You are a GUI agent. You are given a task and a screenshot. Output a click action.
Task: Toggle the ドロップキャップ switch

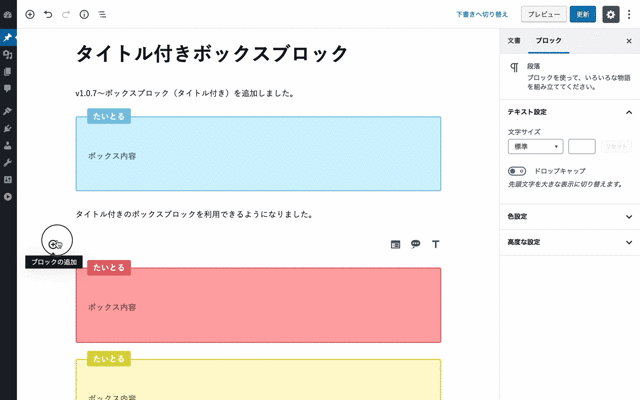pyautogui.click(x=517, y=171)
